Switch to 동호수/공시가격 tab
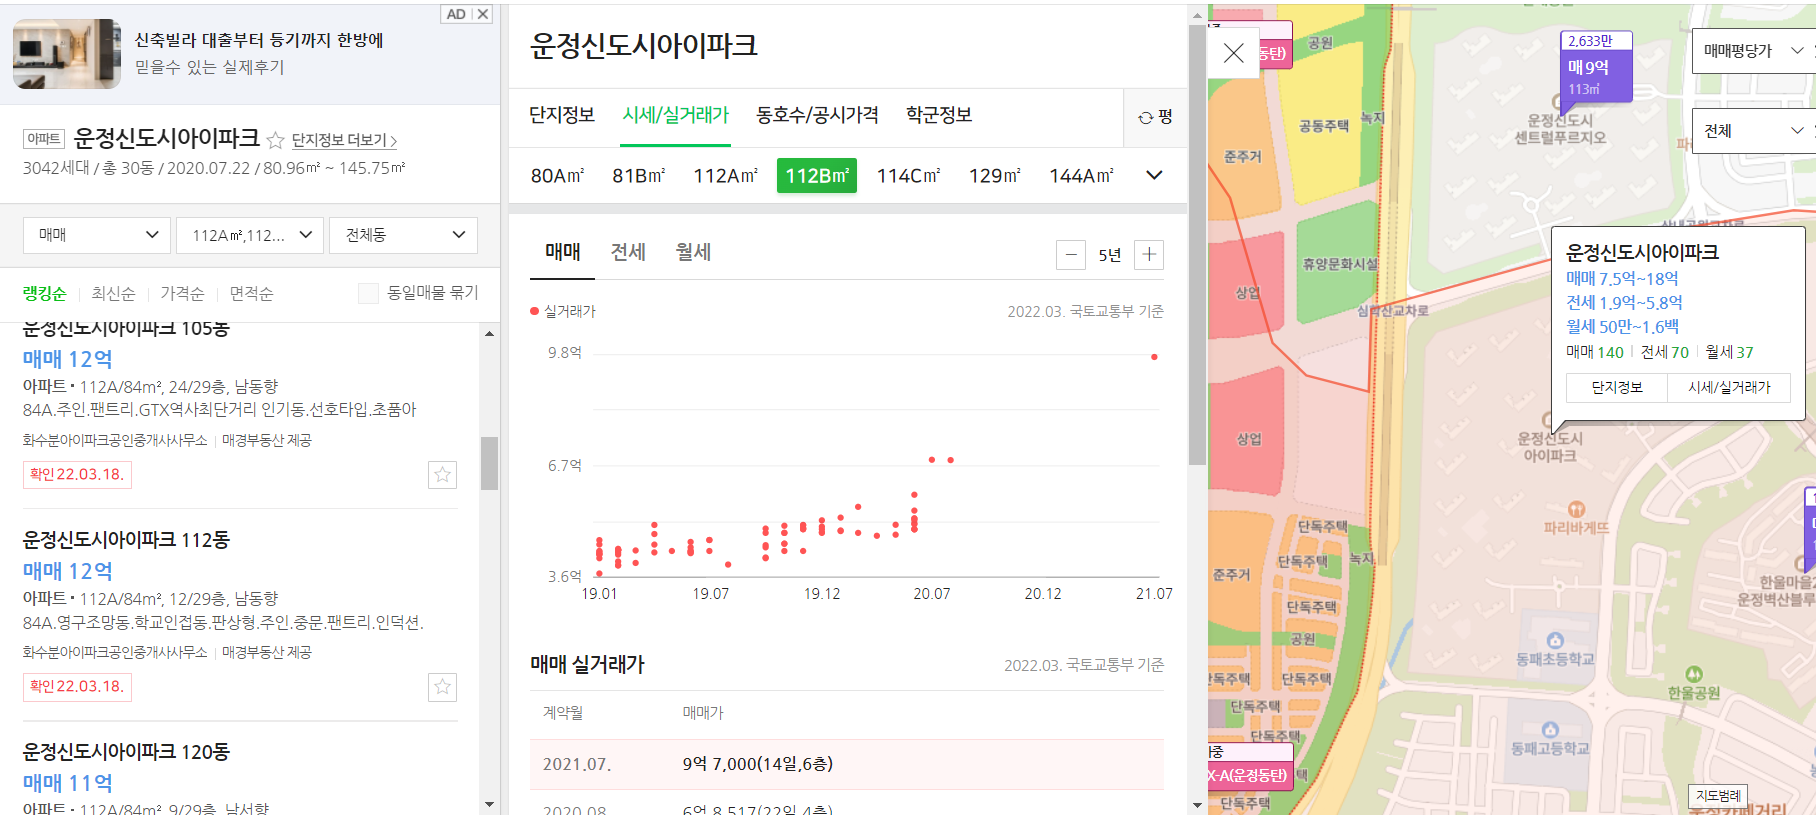The height and width of the screenshot is (815, 1816). click(x=817, y=115)
